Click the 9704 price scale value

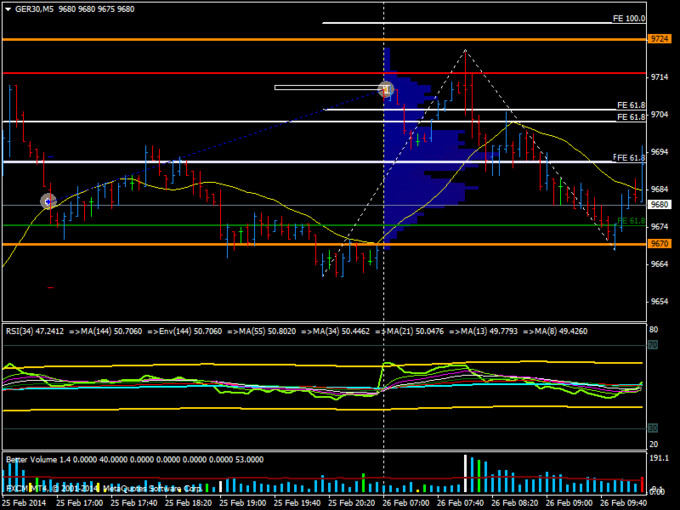pyautogui.click(x=659, y=114)
